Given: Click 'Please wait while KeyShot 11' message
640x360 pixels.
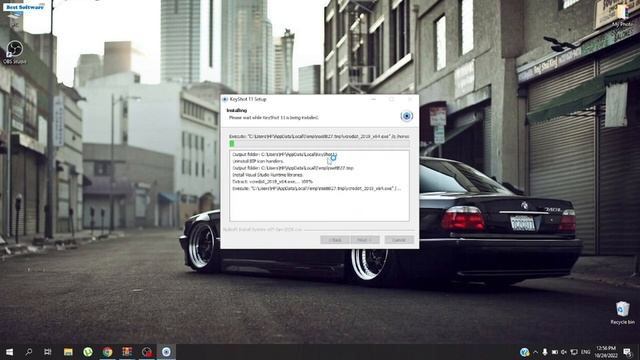Looking at the screenshot, I should (273, 118).
